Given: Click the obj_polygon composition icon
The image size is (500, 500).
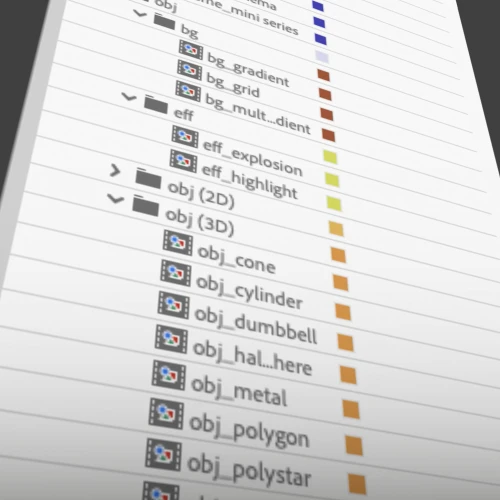Looking at the screenshot, I should coord(166,414).
